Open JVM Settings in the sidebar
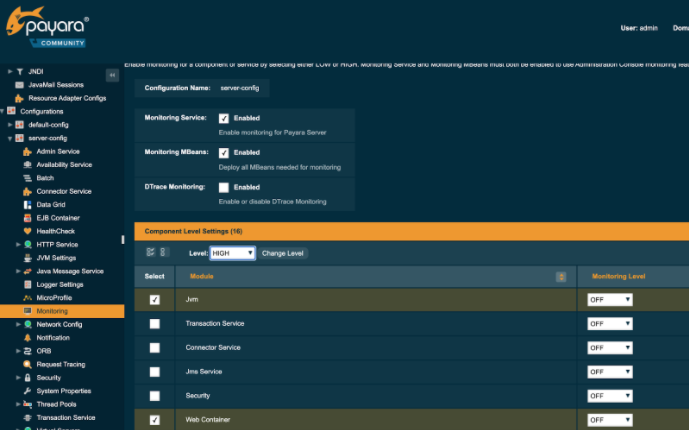This screenshot has width=689, height=430. pyautogui.click(x=56, y=258)
